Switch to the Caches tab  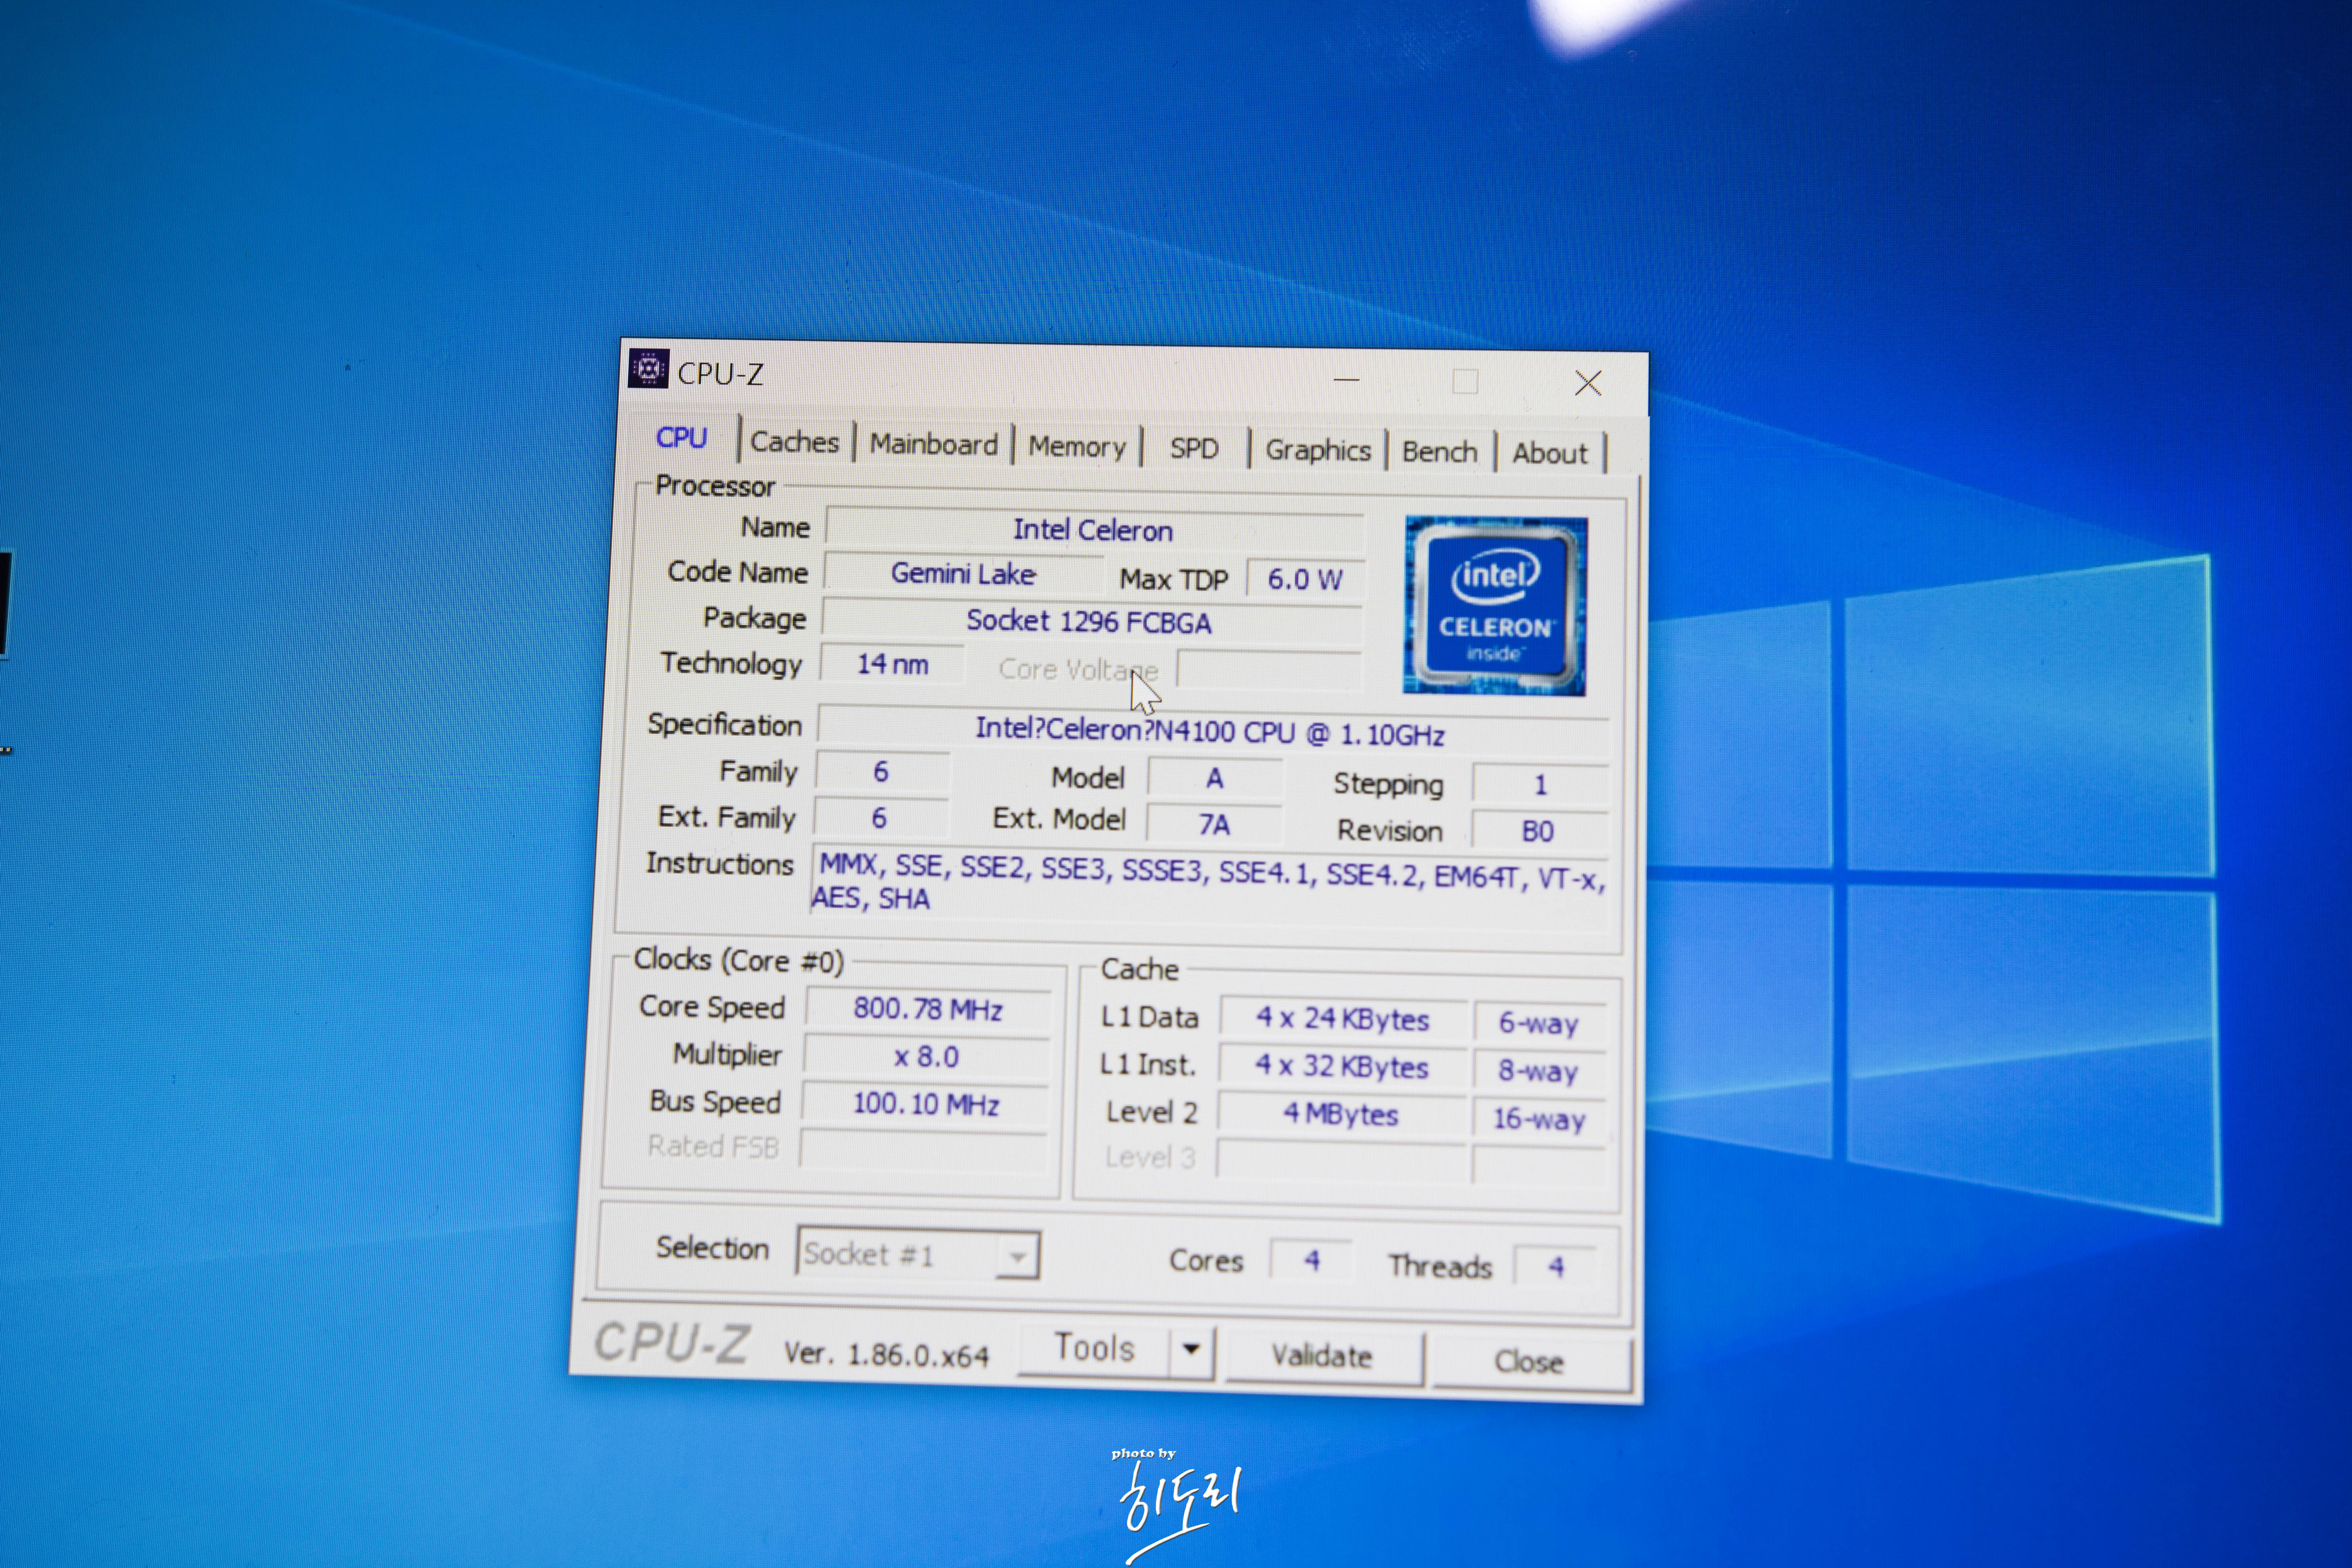click(794, 442)
